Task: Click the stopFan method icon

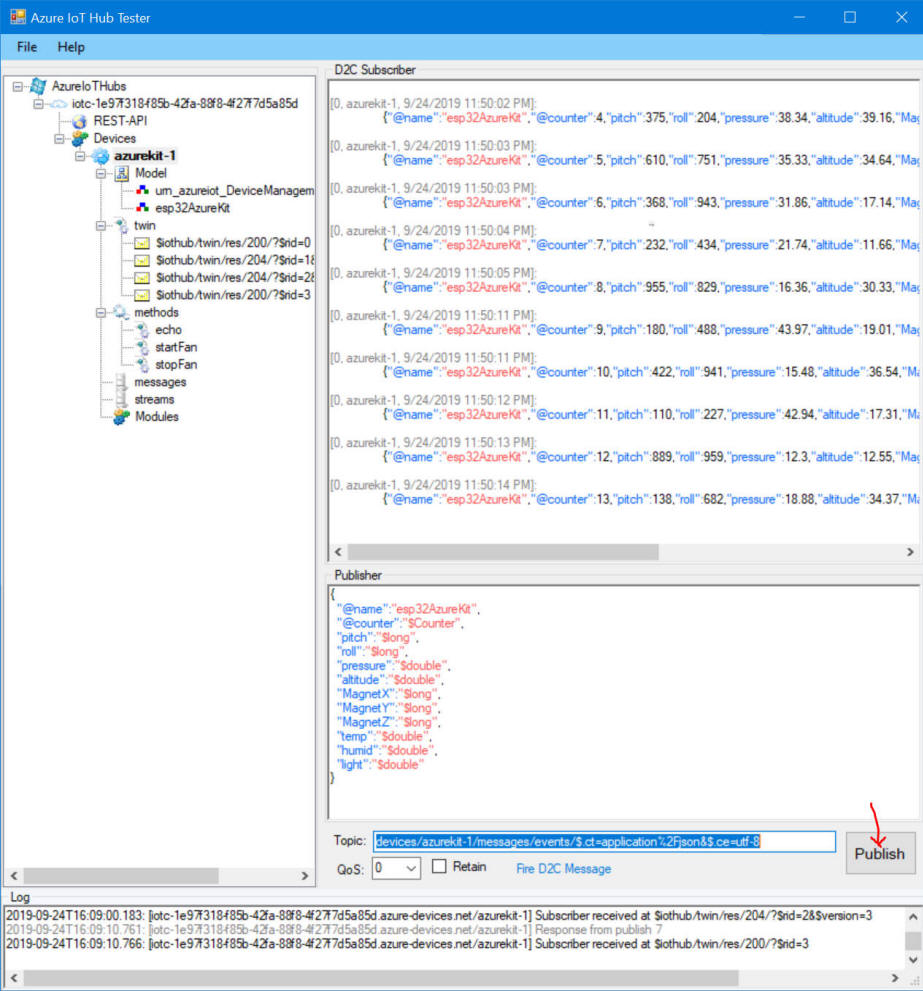Action: tap(143, 365)
